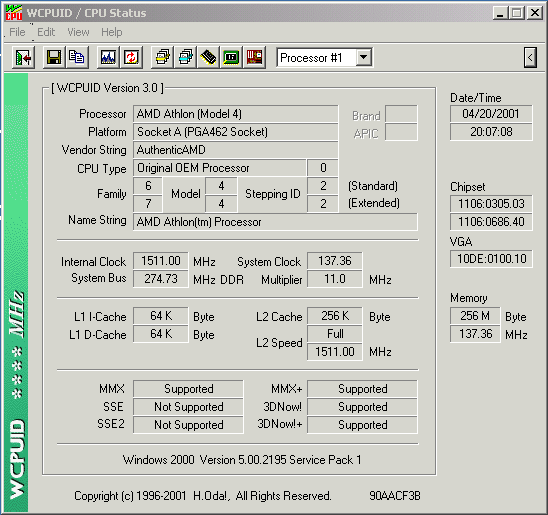
Task: Minimize the WCPUID window
Action: point(500,13)
